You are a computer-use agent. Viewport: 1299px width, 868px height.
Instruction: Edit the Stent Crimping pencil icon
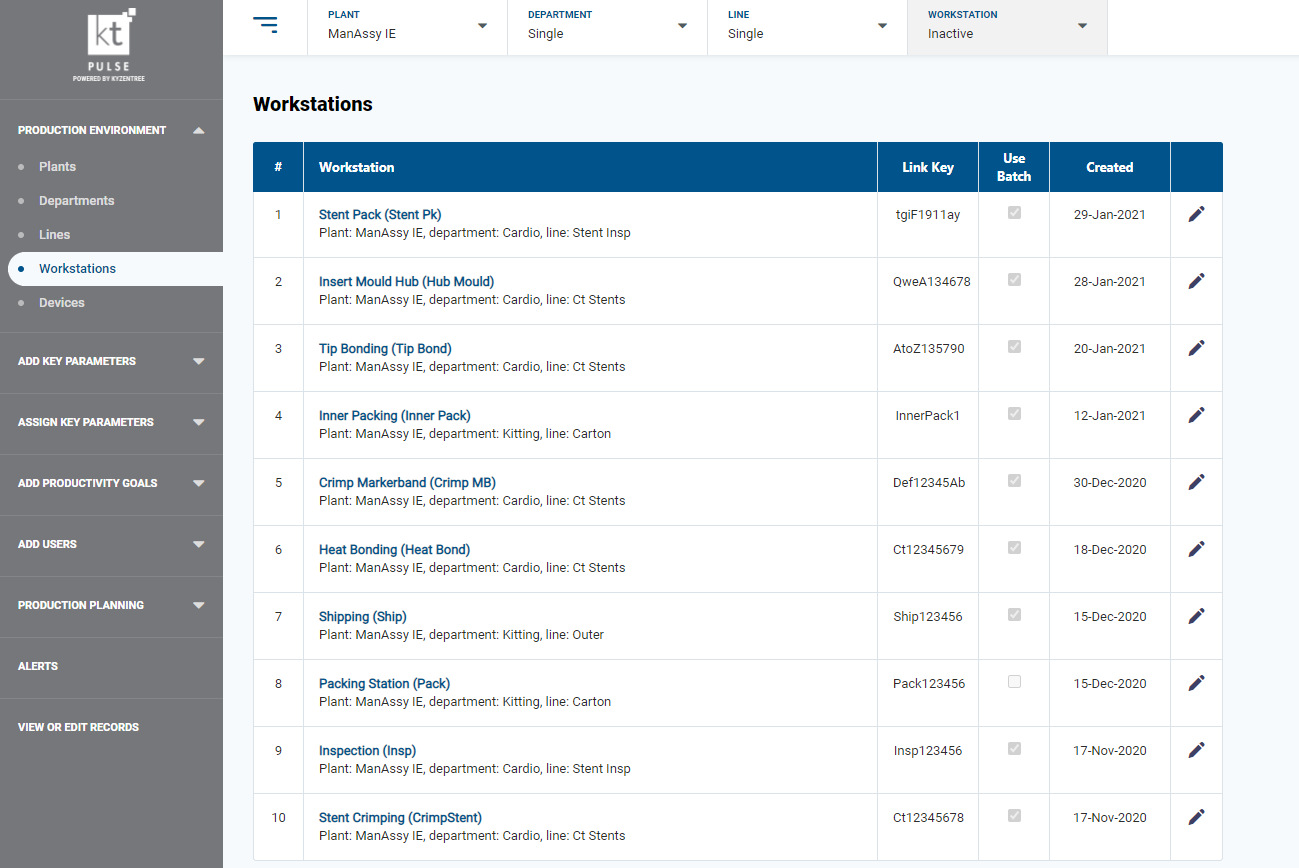pos(1196,817)
